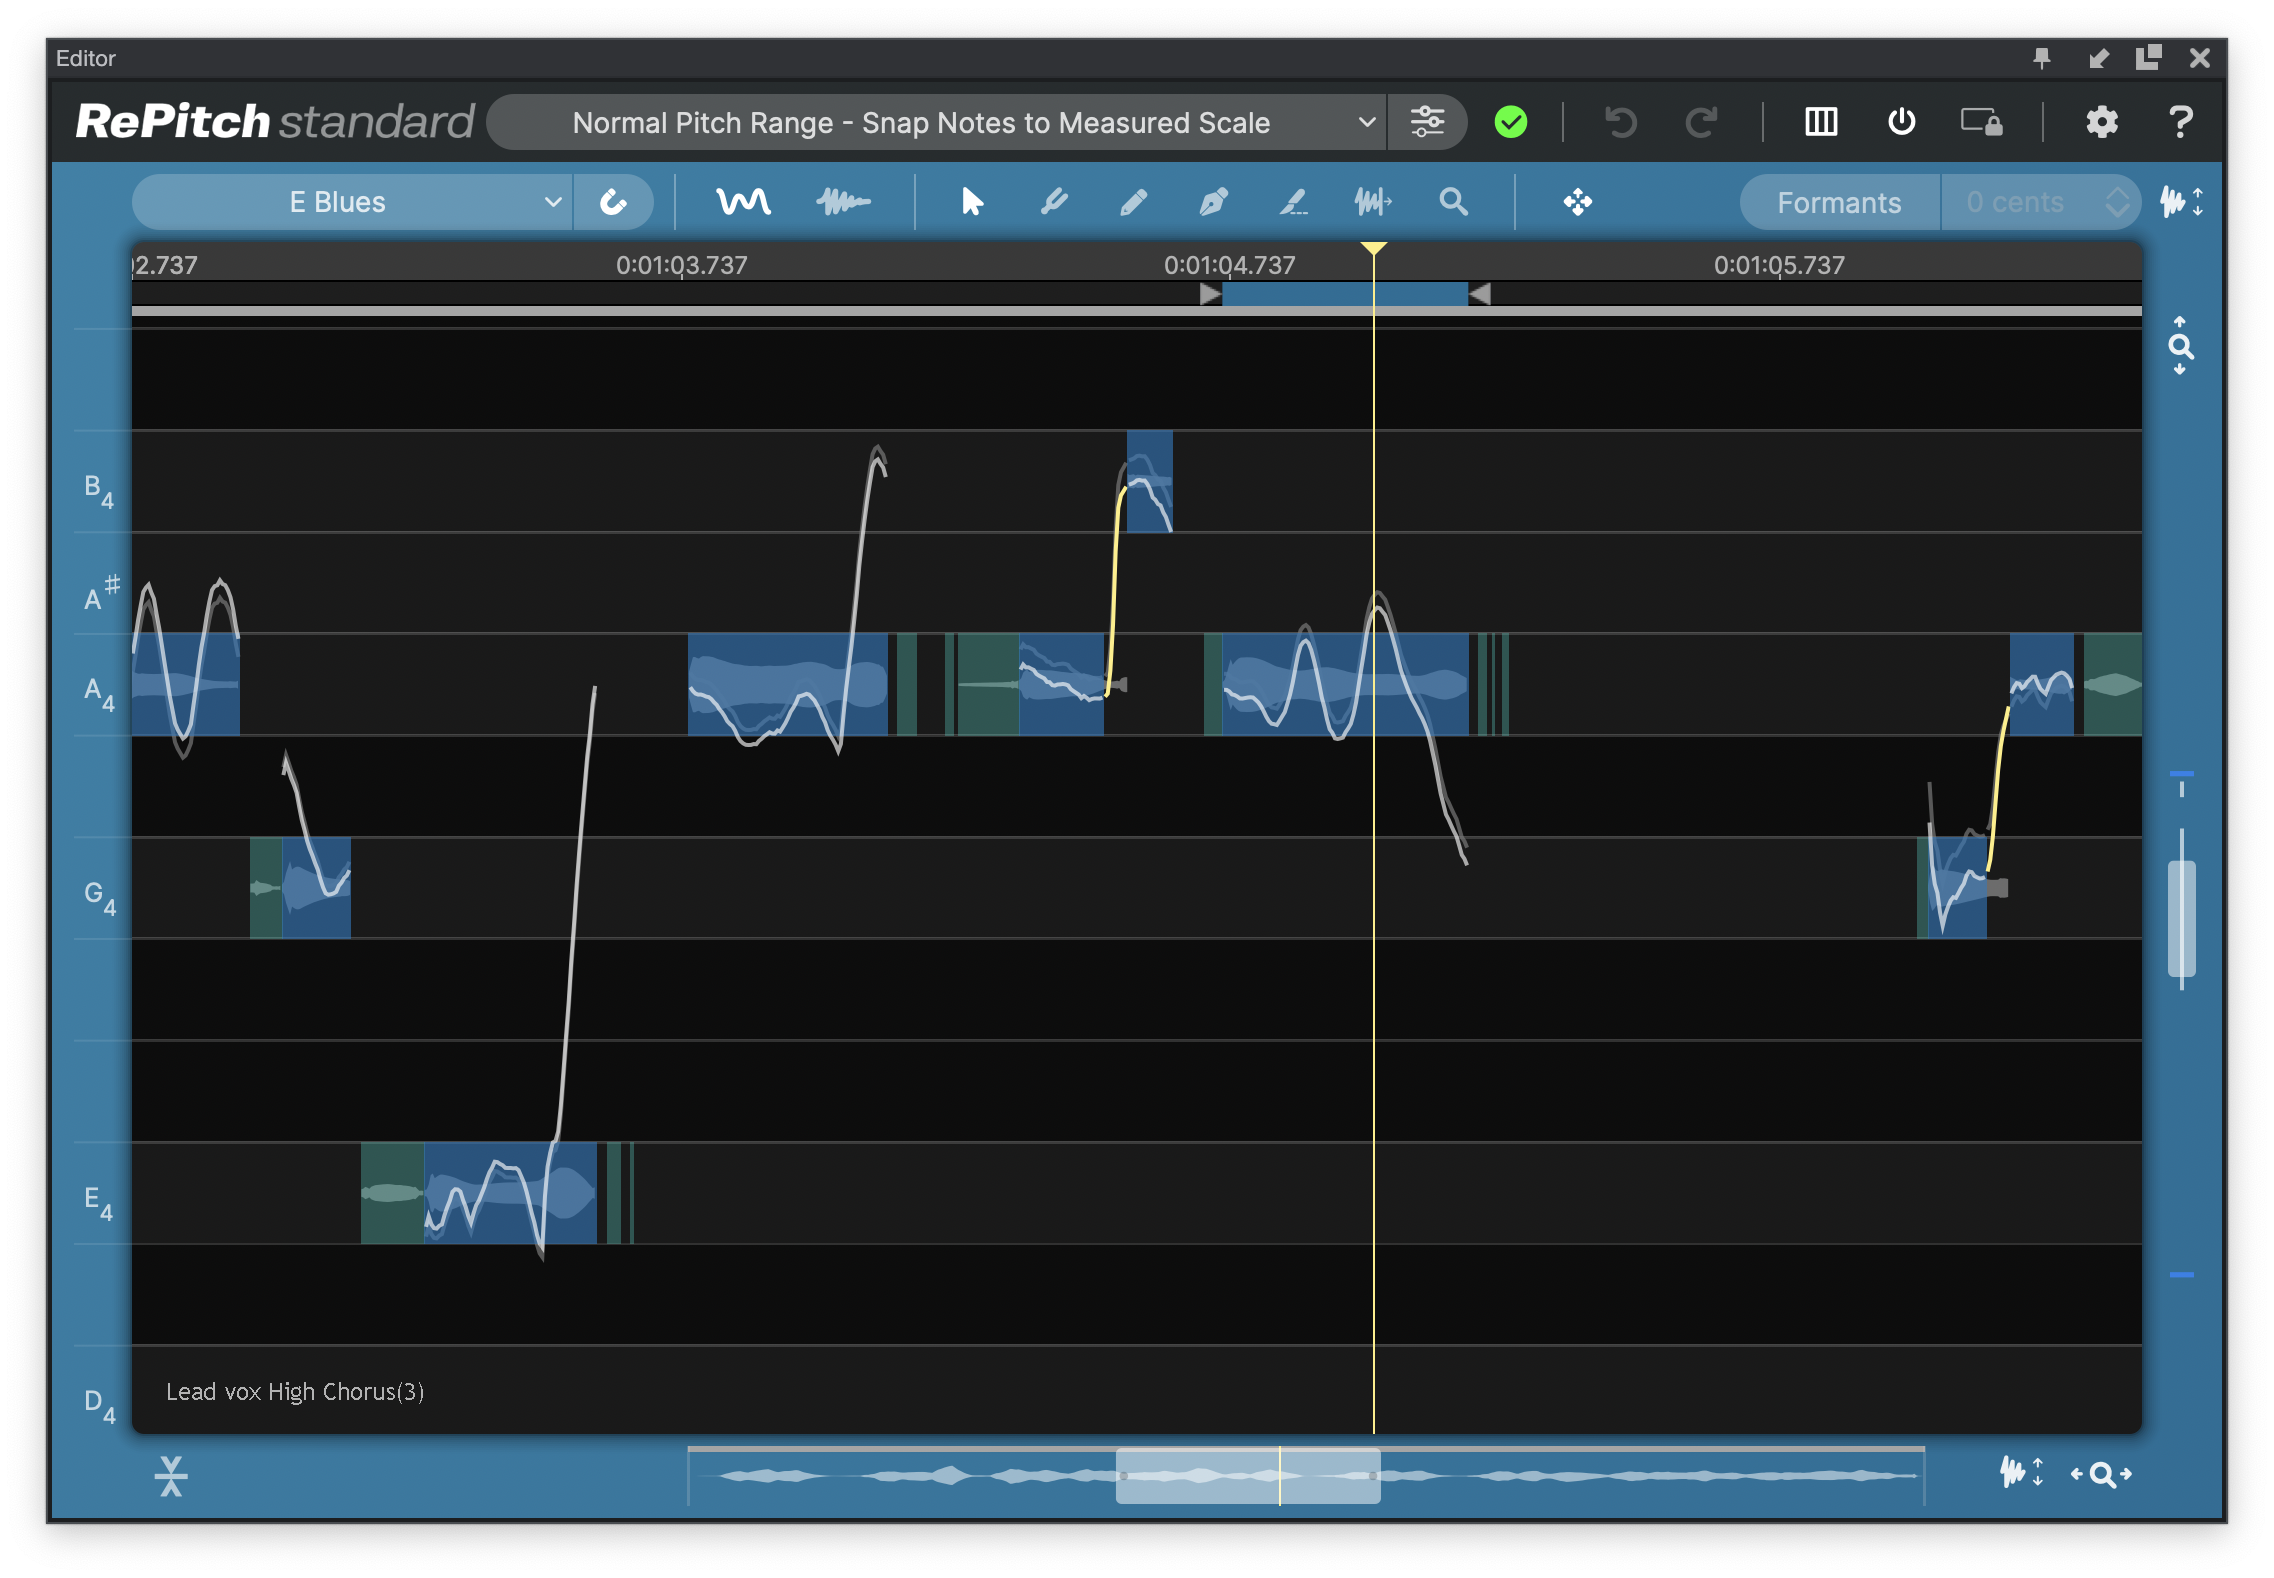Screen dimensions: 2274x1578
Task: Click the Formants button
Action: pos(1838,202)
